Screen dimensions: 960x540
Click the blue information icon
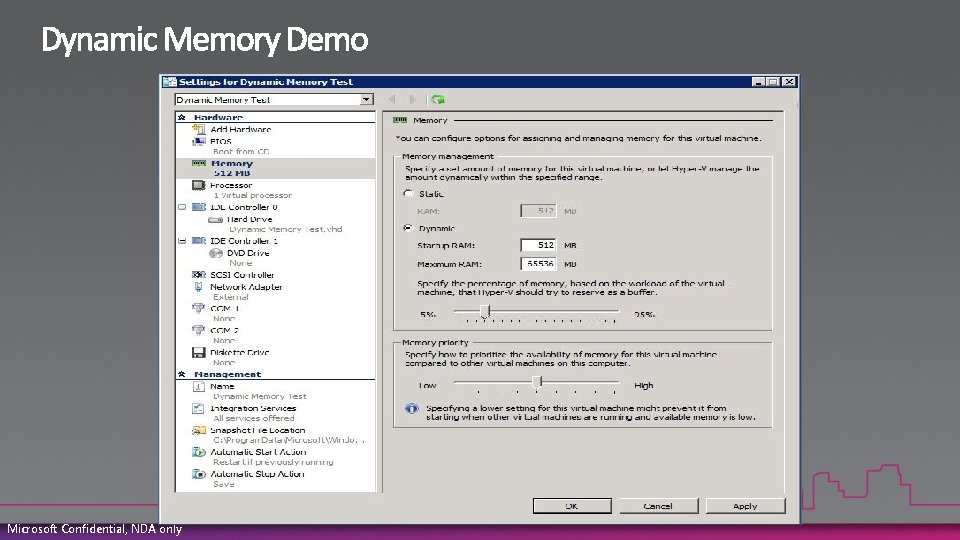pyautogui.click(x=411, y=408)
